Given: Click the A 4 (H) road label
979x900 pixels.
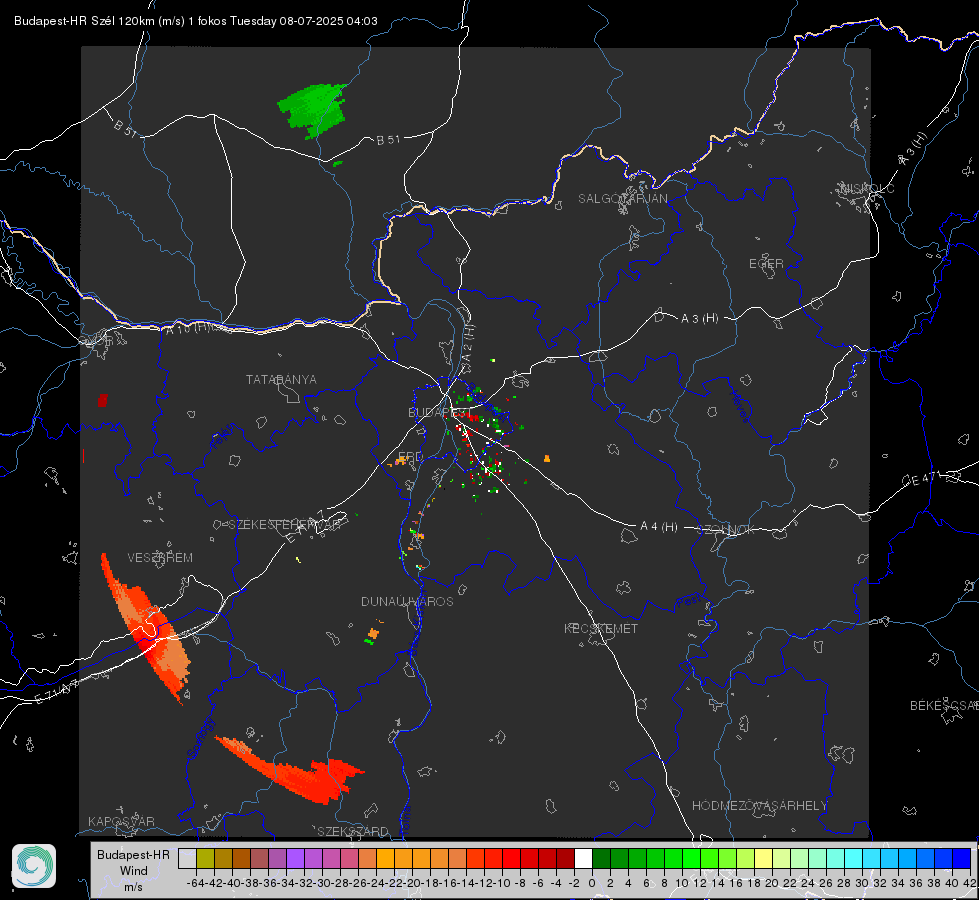Looking at the screenshot, I should tap(659, 527).
